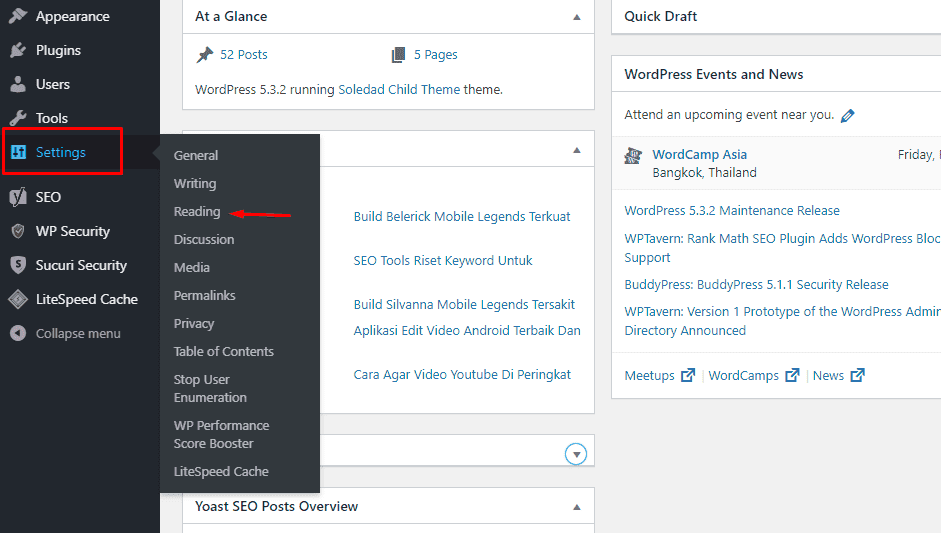Open WPTavern Rank Math SEO Plugin article
The width and height of the screenshot is (941, 533).
click(x=783, y=248)
